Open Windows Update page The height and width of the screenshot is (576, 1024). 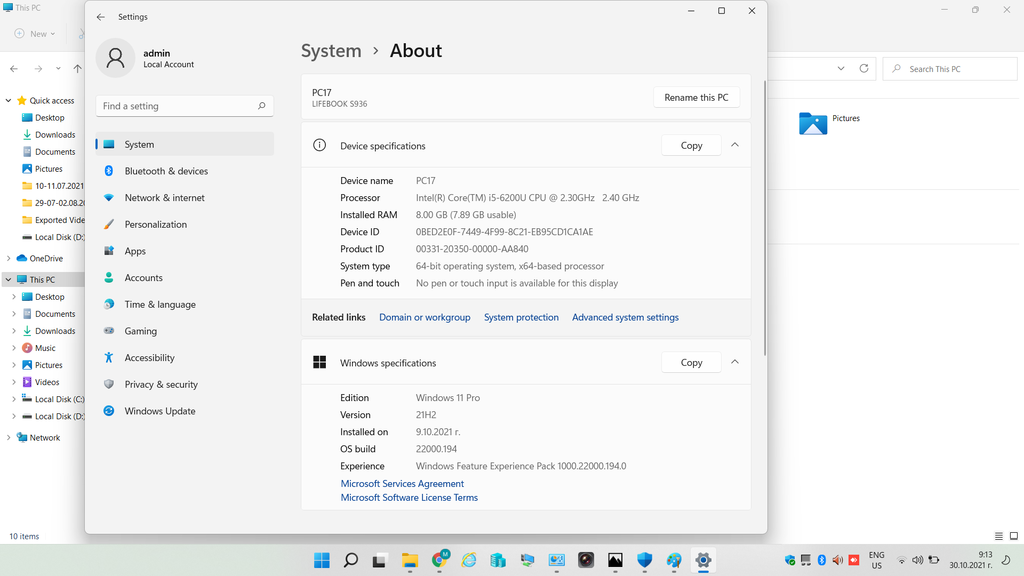point(159,411)
